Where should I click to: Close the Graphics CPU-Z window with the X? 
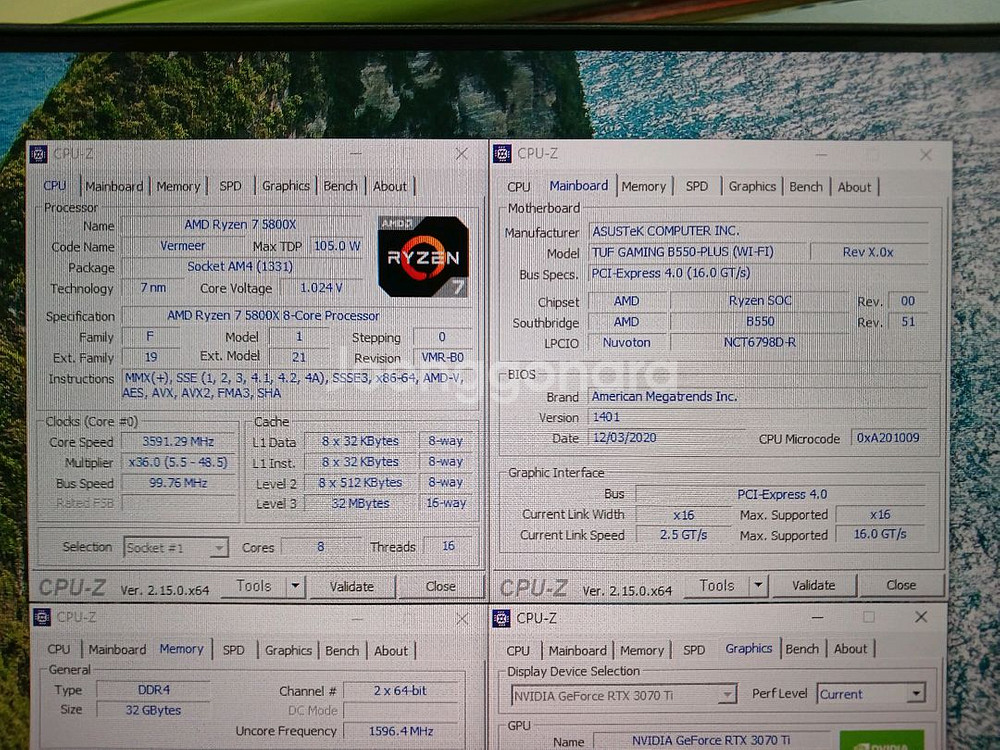(x=921, y=617)
